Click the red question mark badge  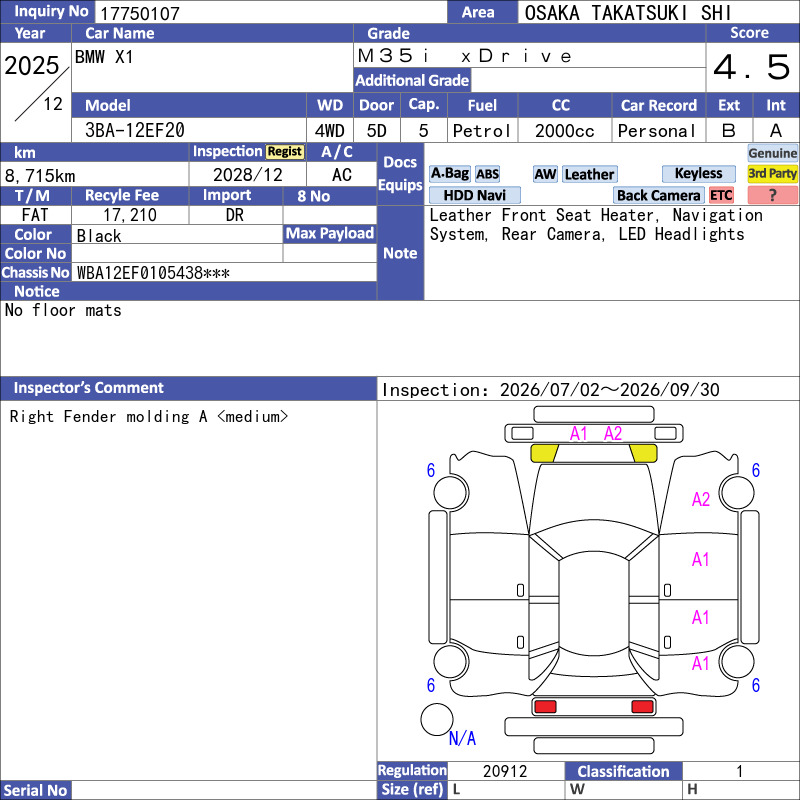click(x=772, y=195)
